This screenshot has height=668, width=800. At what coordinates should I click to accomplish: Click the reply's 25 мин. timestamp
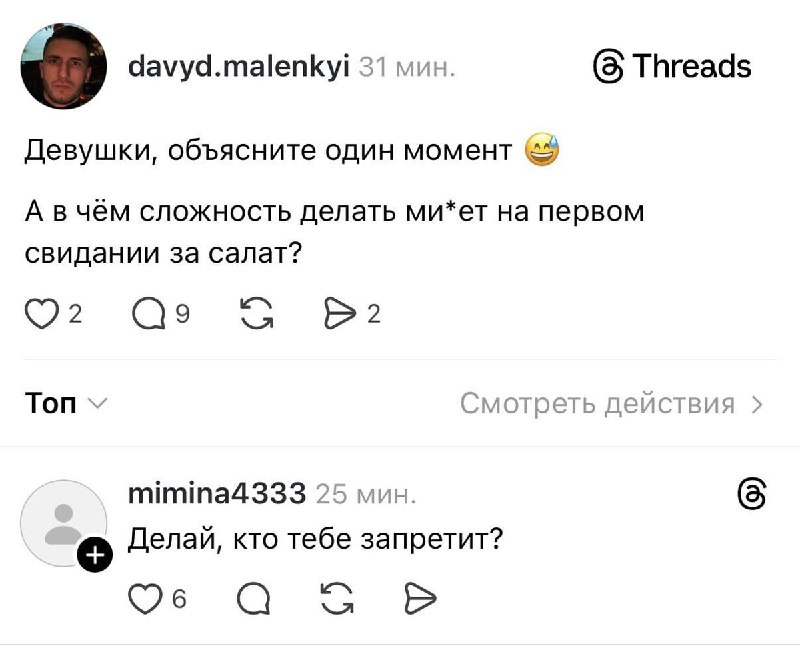click(365, 493)
